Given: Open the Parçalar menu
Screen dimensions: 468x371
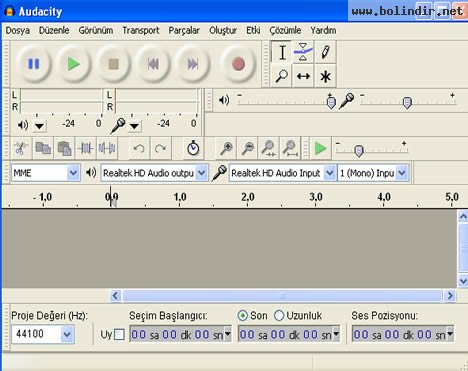Looking at the screenshot, I should tap(184, 30).
